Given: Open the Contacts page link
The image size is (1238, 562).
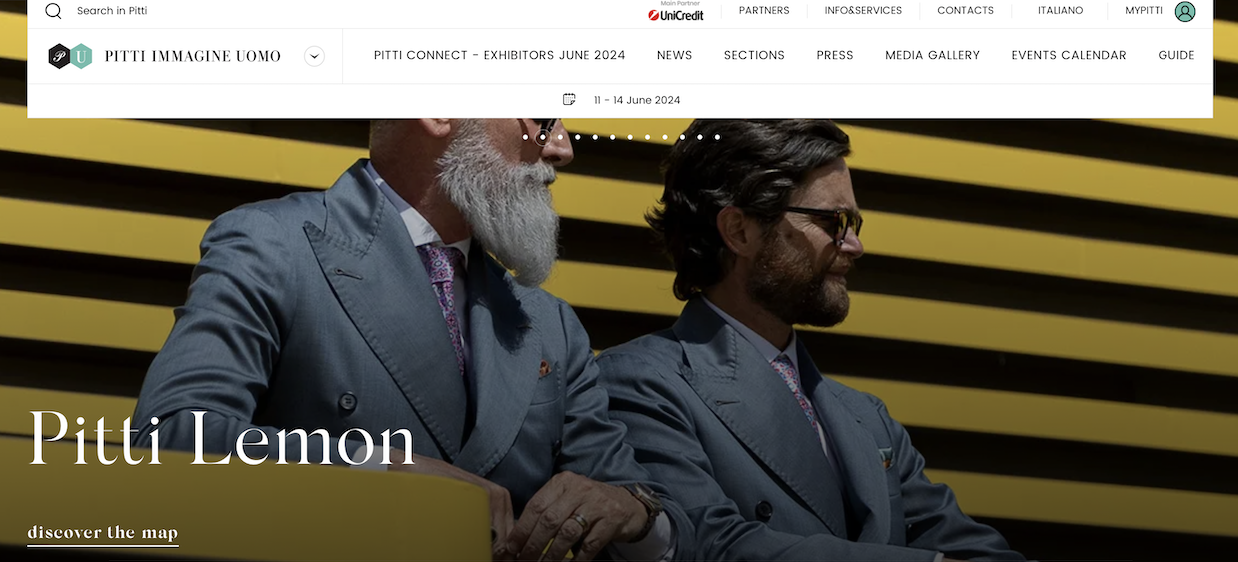Looking at the screenshot, I should (x=965, y=11).
